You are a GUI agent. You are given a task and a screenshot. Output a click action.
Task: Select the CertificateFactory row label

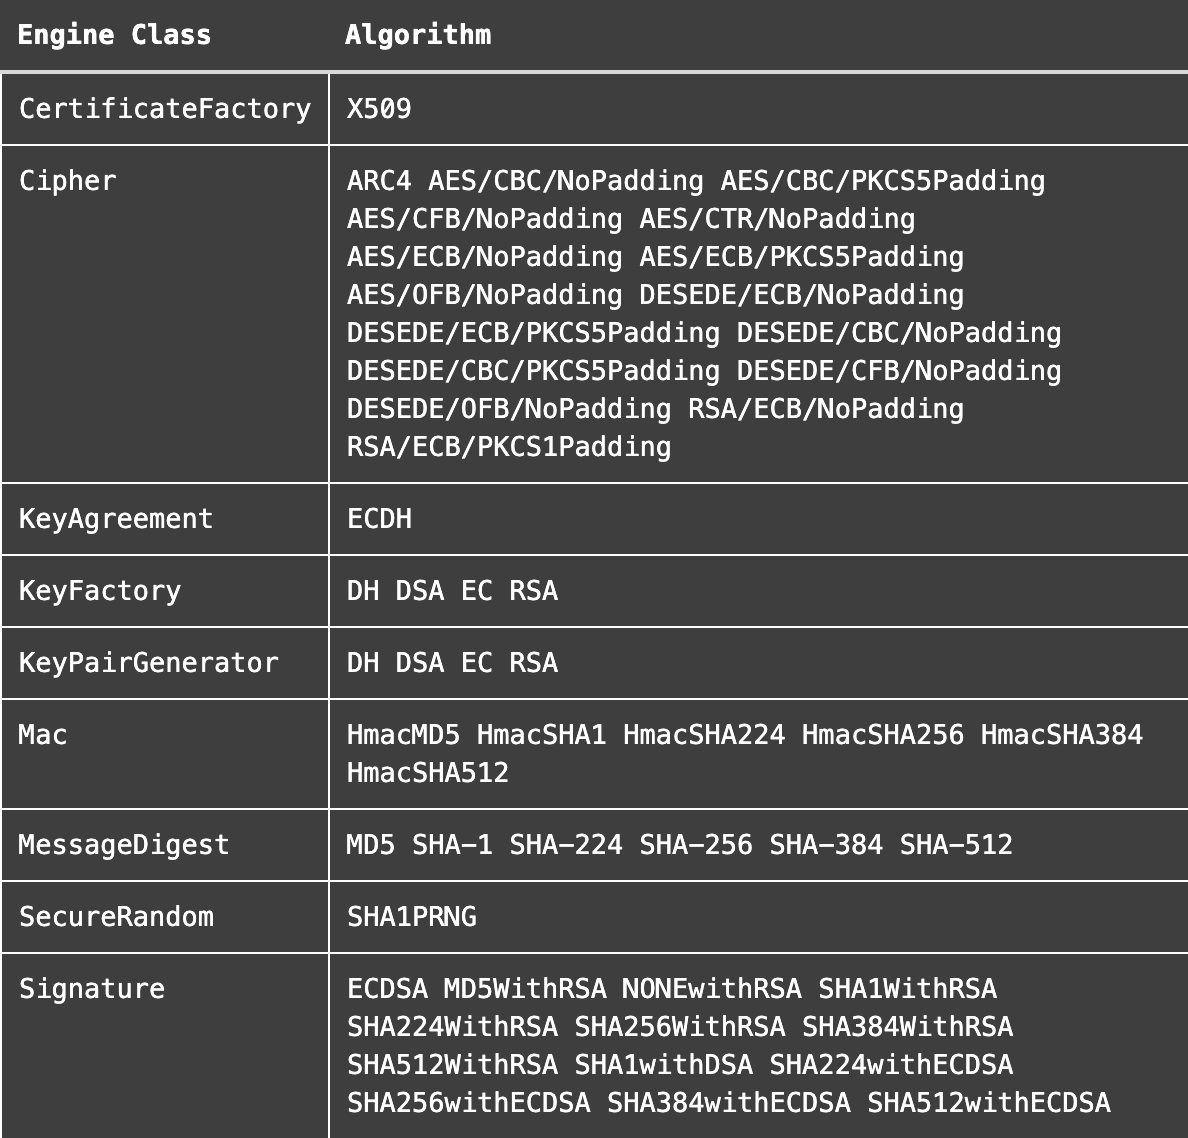(165, 108)
